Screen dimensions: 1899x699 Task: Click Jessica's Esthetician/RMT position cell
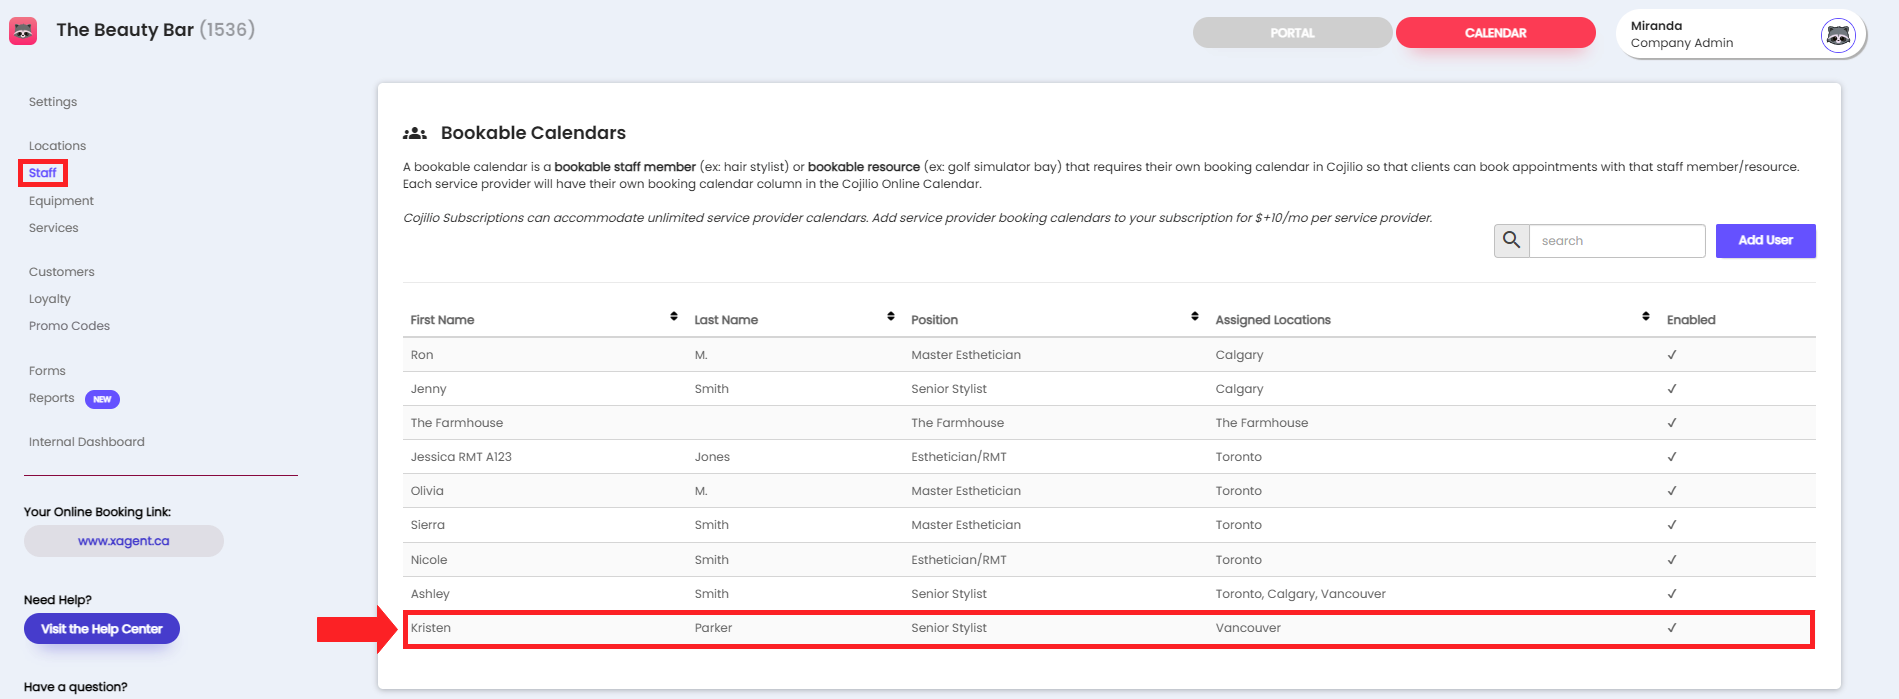point(959,457)
